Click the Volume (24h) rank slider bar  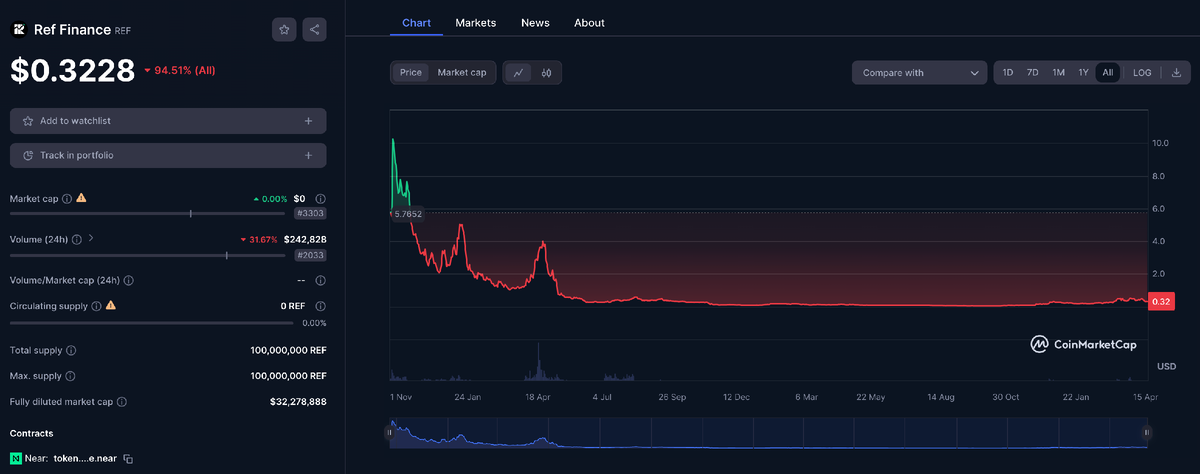[147, 255]
